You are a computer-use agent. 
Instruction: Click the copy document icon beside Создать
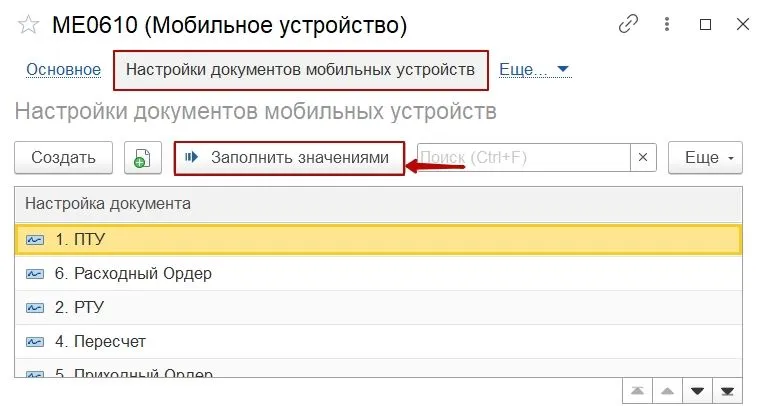pos(143,158)
